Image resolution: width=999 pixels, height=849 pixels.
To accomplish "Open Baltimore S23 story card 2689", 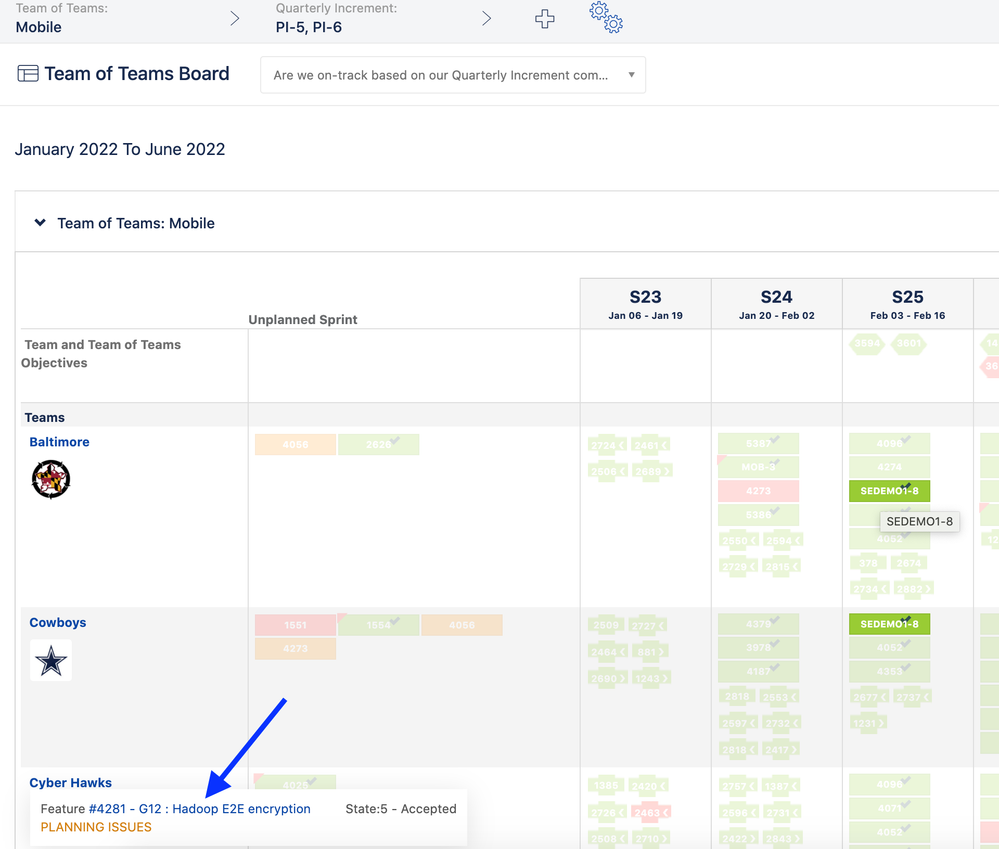I will coord(650,471).
